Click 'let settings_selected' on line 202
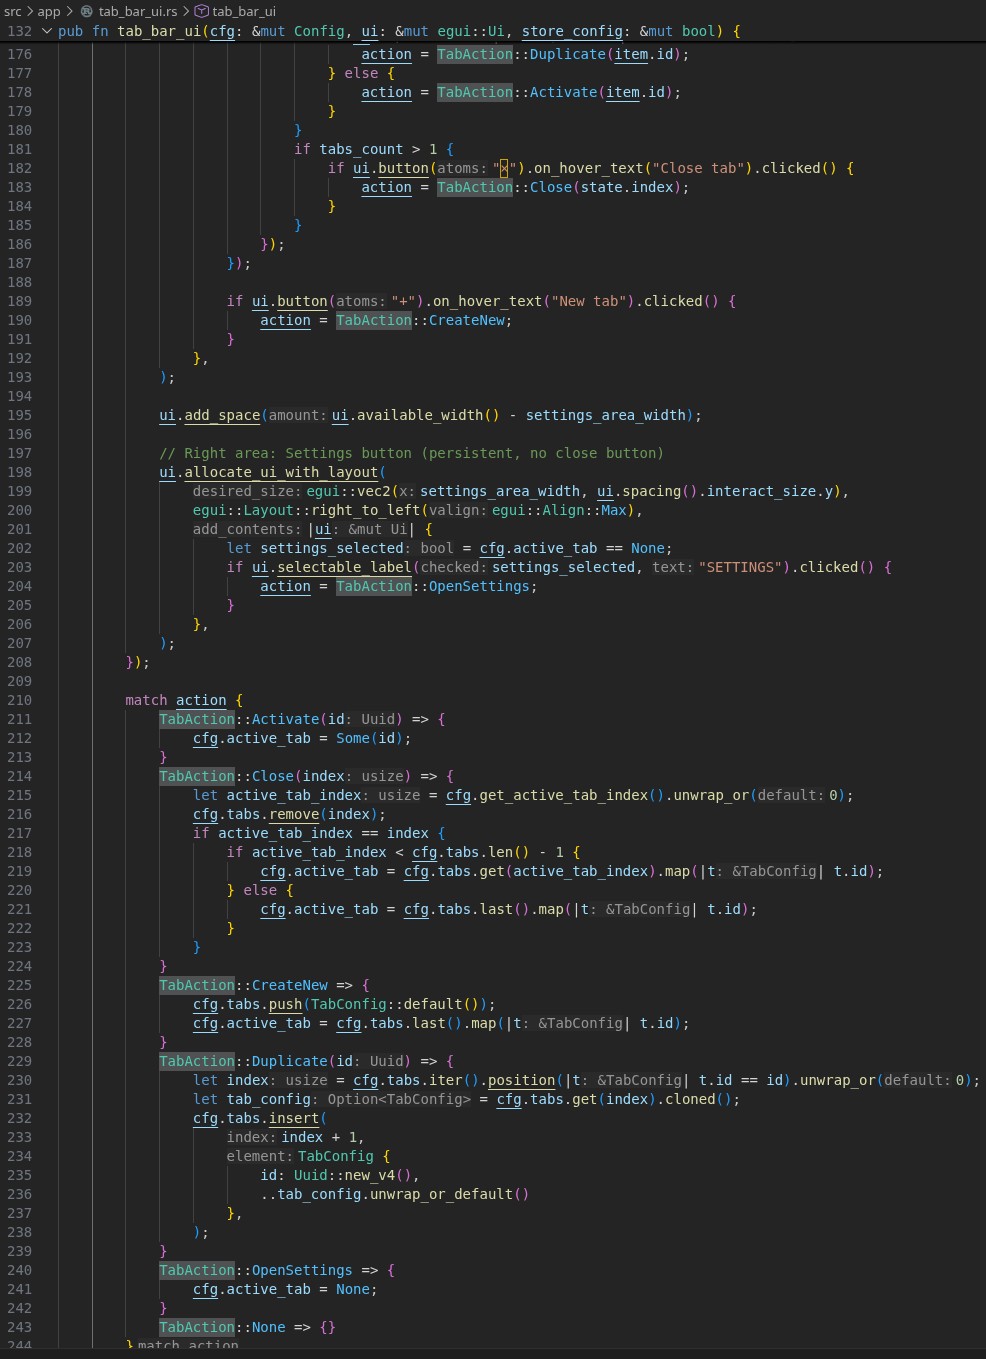986x1359 pixels. (x=315, y=548)
